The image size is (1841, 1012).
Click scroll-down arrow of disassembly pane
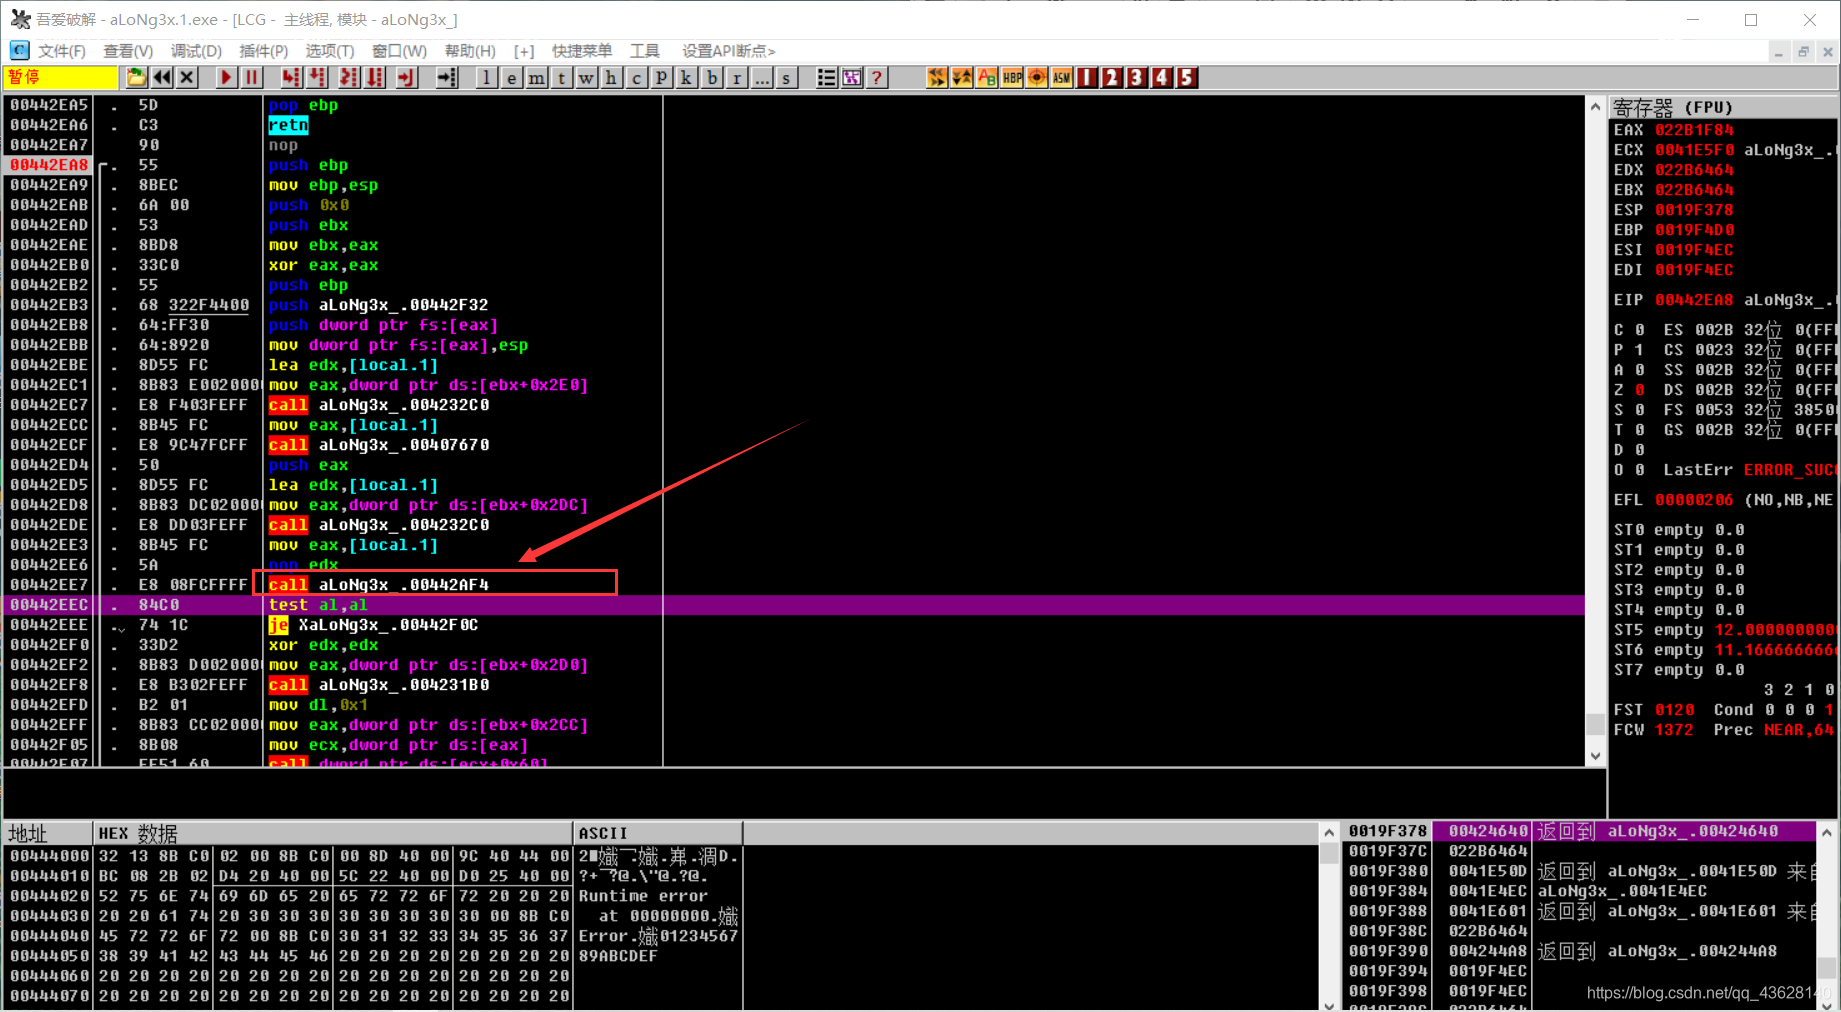[1595, 756]
